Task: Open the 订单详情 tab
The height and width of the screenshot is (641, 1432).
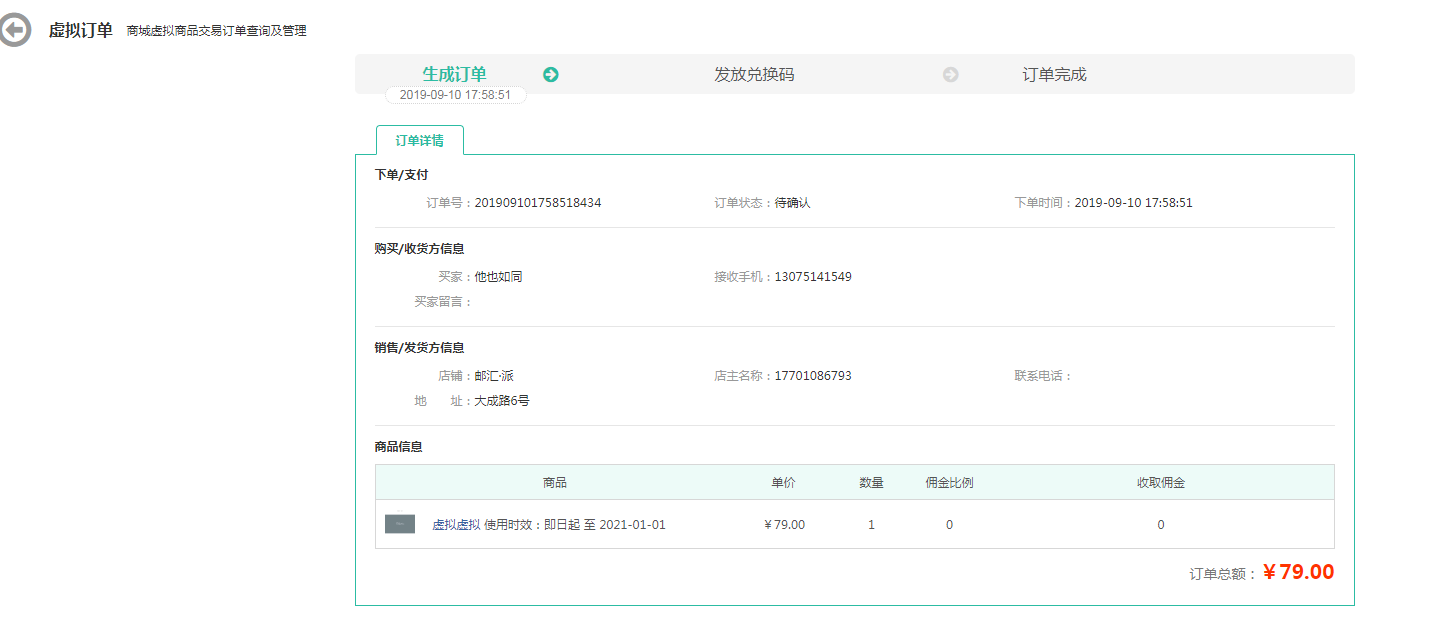Action: (x=419, y=141)
